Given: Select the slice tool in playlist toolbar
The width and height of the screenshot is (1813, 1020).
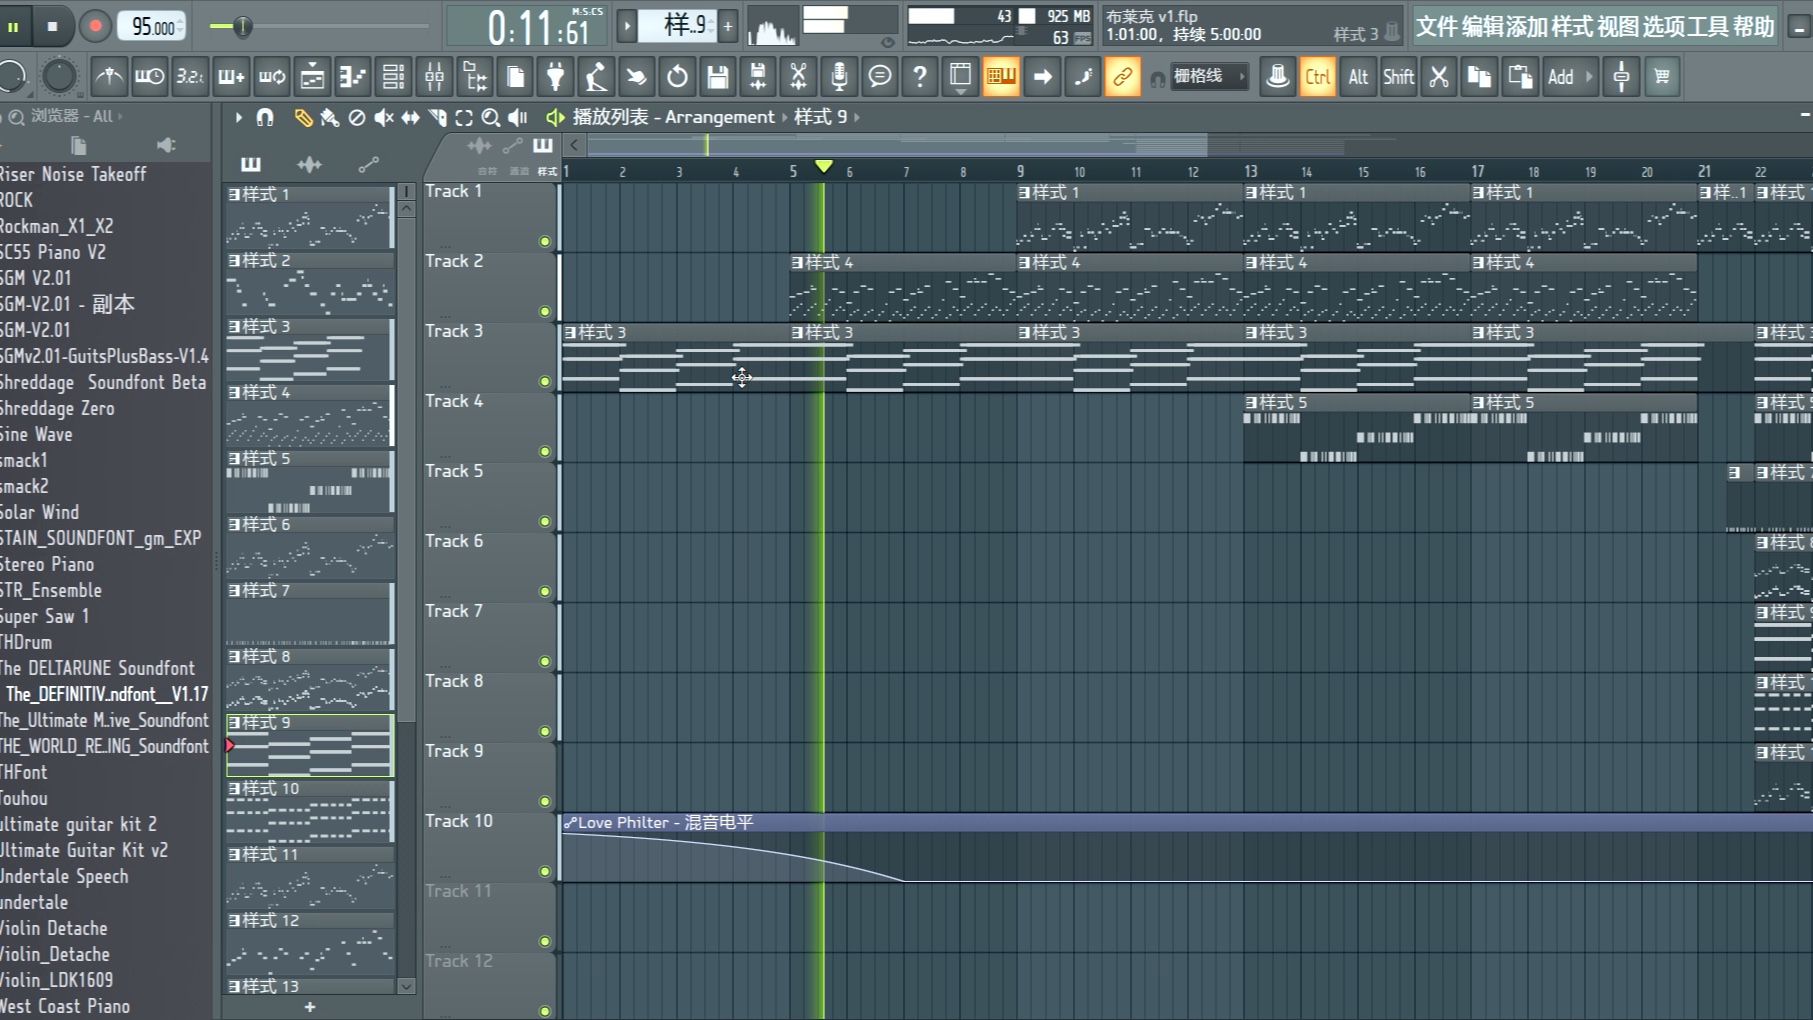Looking at the screenshot, I should (437, 118).
